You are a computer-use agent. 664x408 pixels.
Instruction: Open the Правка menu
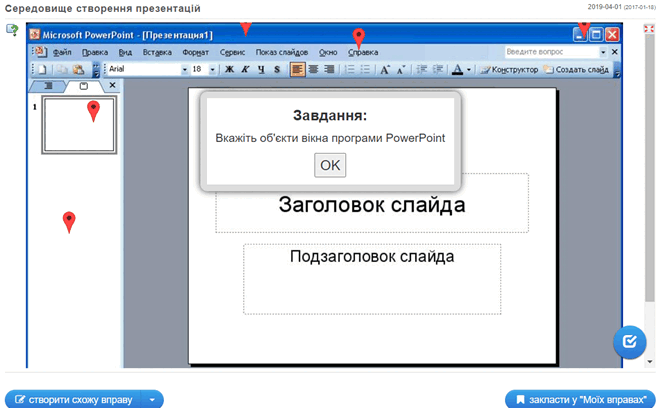(95, 52)
